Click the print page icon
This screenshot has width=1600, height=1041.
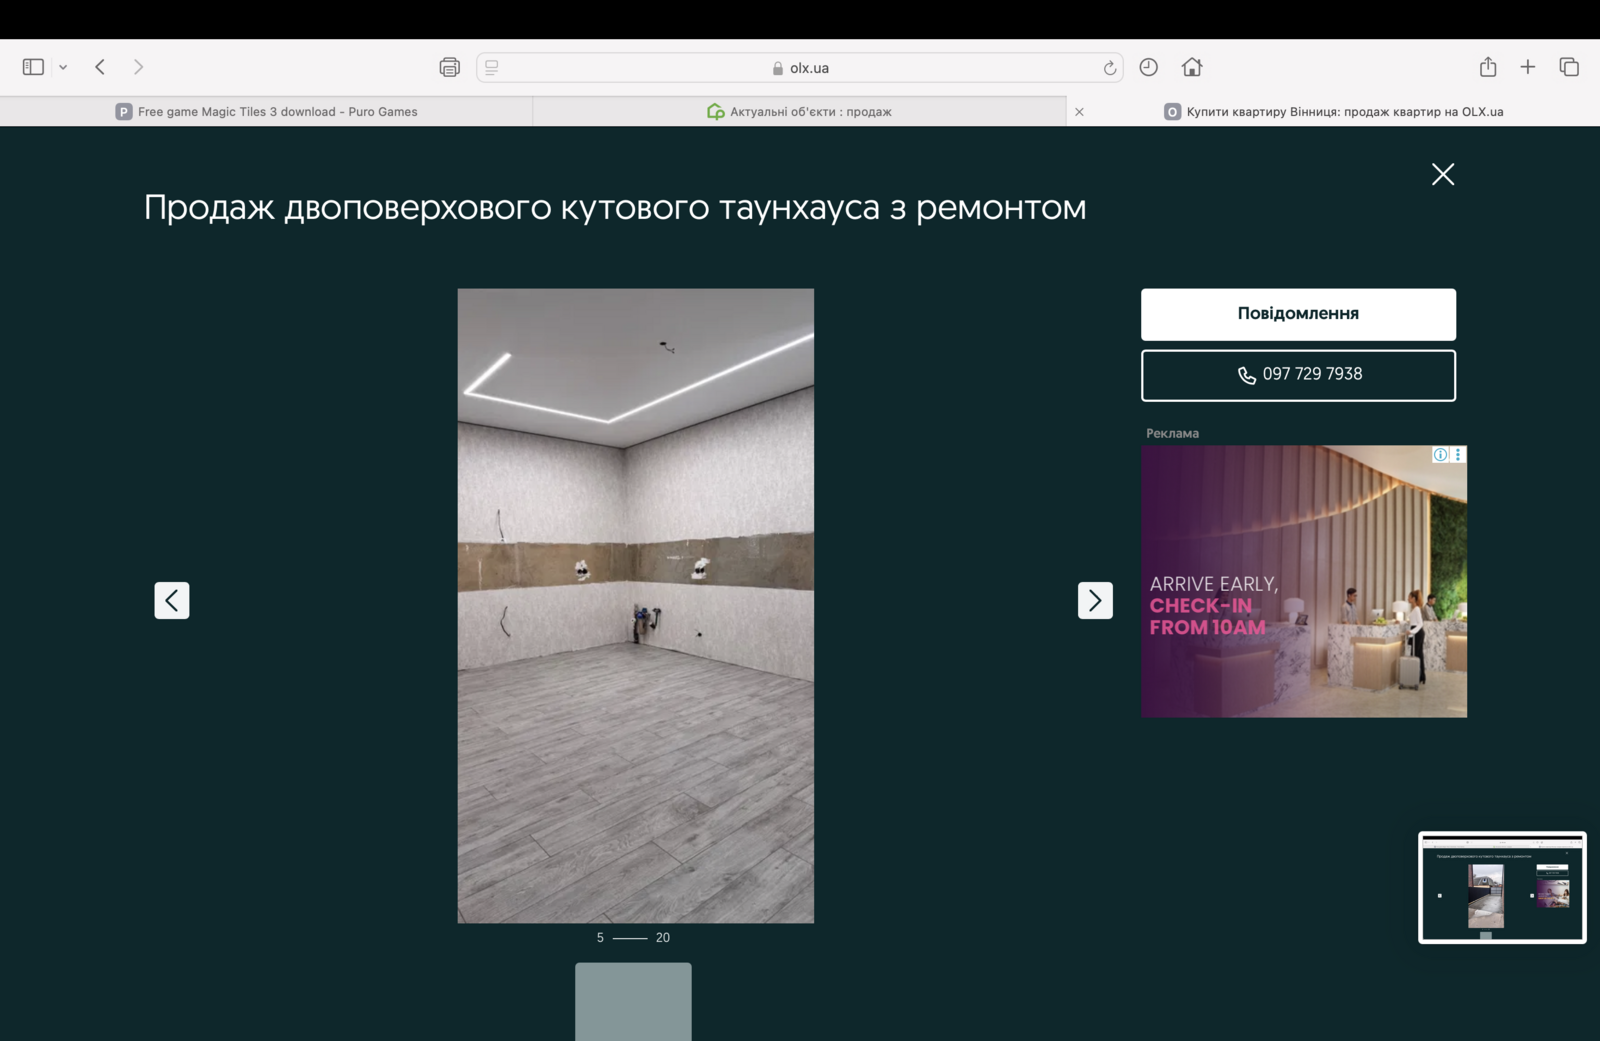click(449, 67)
